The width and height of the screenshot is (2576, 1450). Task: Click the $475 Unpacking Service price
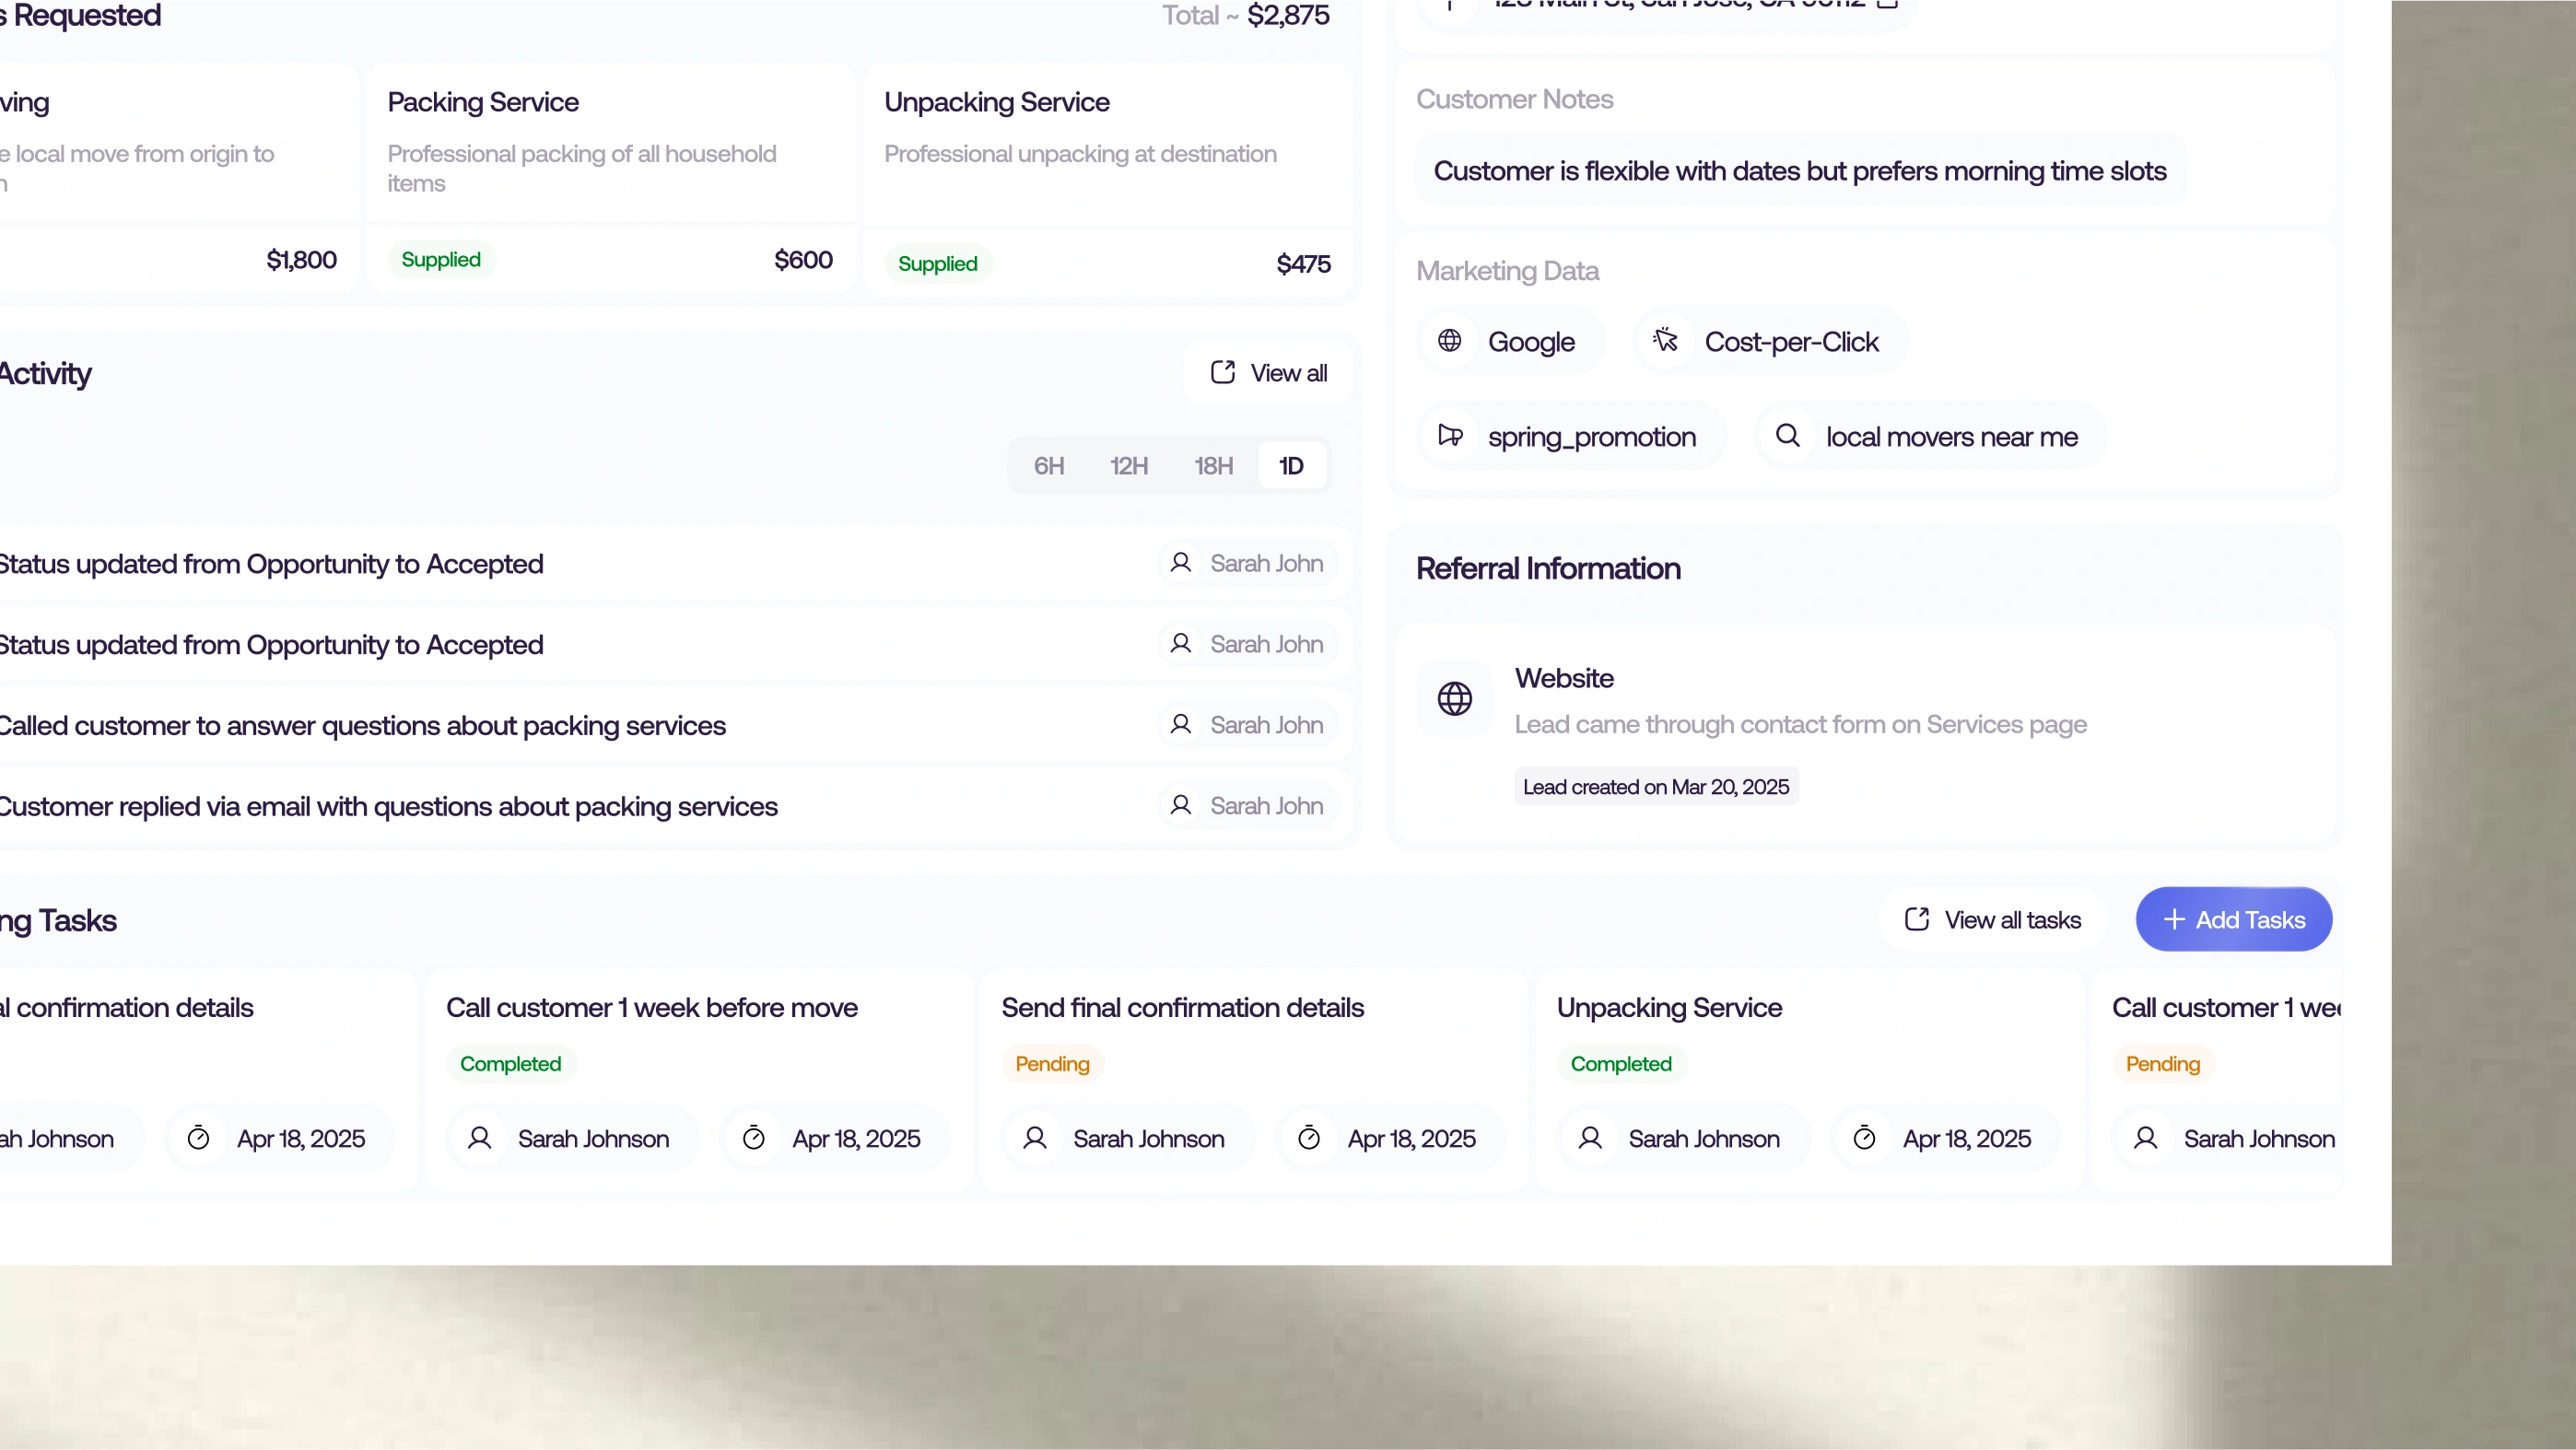tap(1303, 263)
